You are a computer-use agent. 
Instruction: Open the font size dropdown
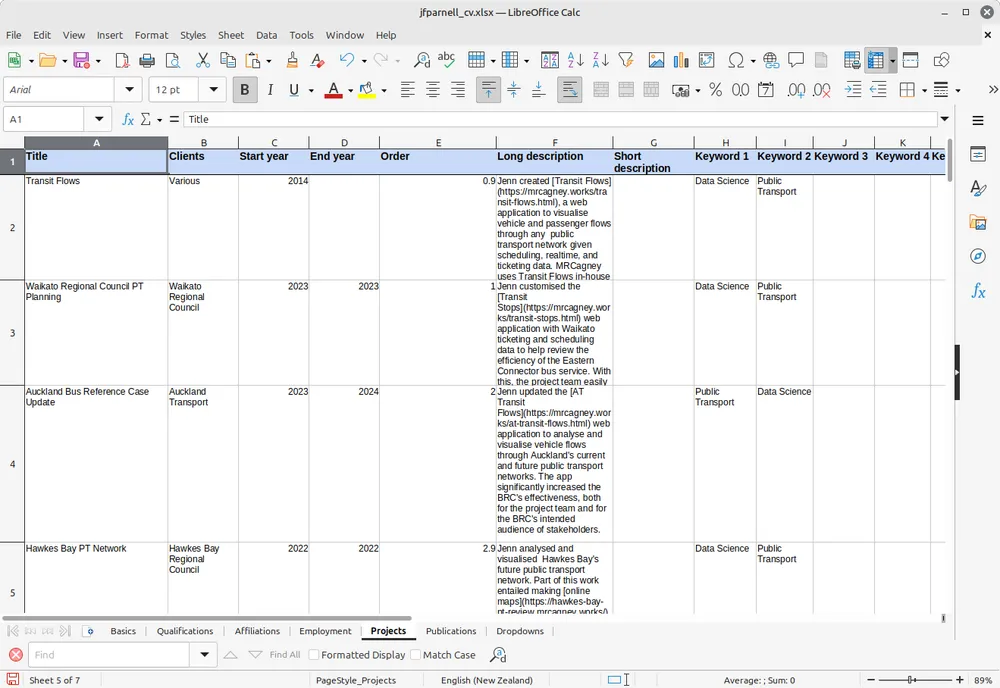coord(213,90)
